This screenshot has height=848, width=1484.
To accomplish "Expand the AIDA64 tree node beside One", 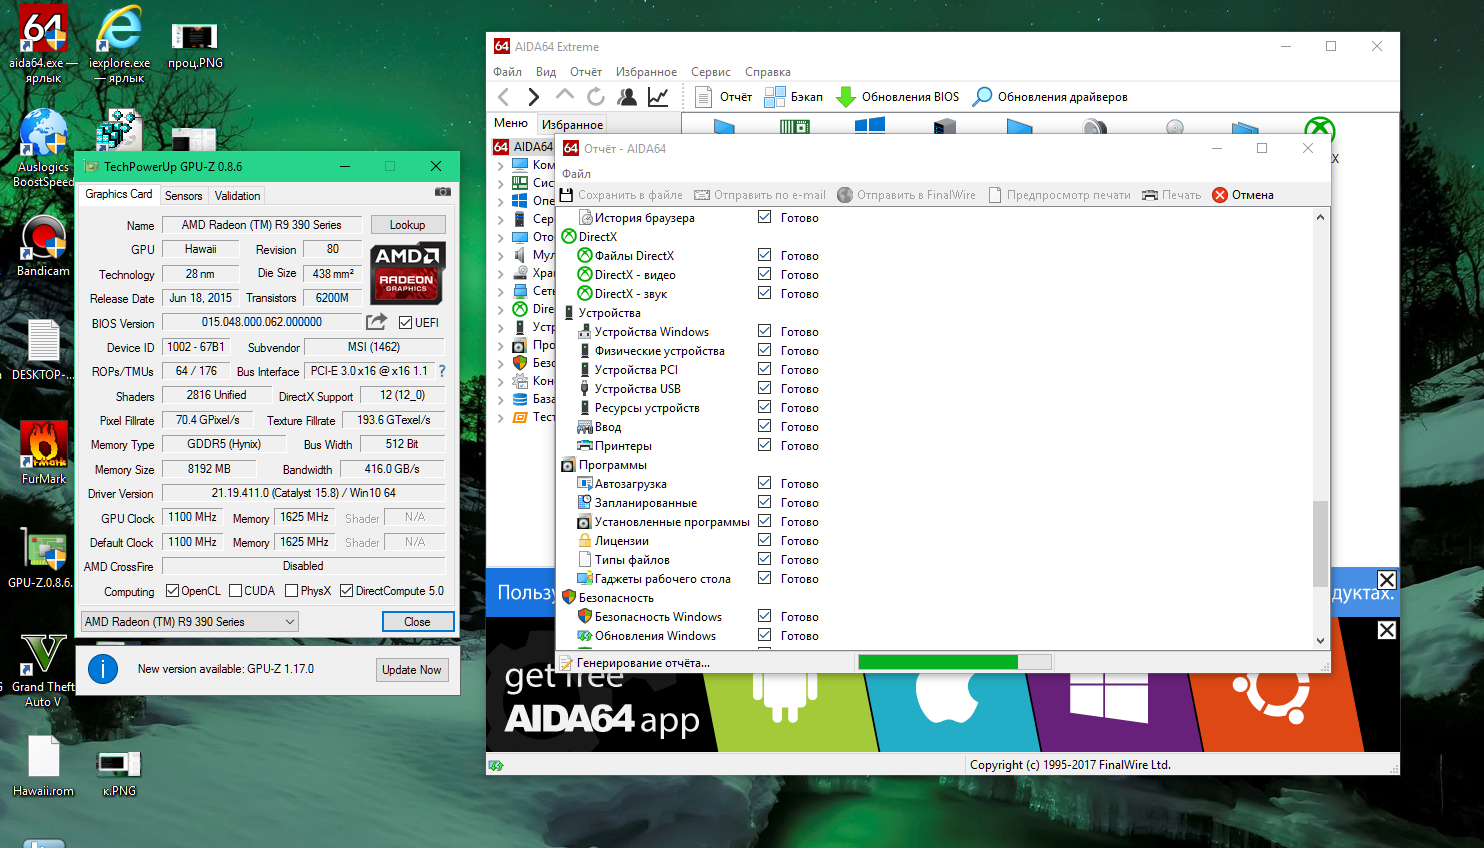I will click(501, 201).
